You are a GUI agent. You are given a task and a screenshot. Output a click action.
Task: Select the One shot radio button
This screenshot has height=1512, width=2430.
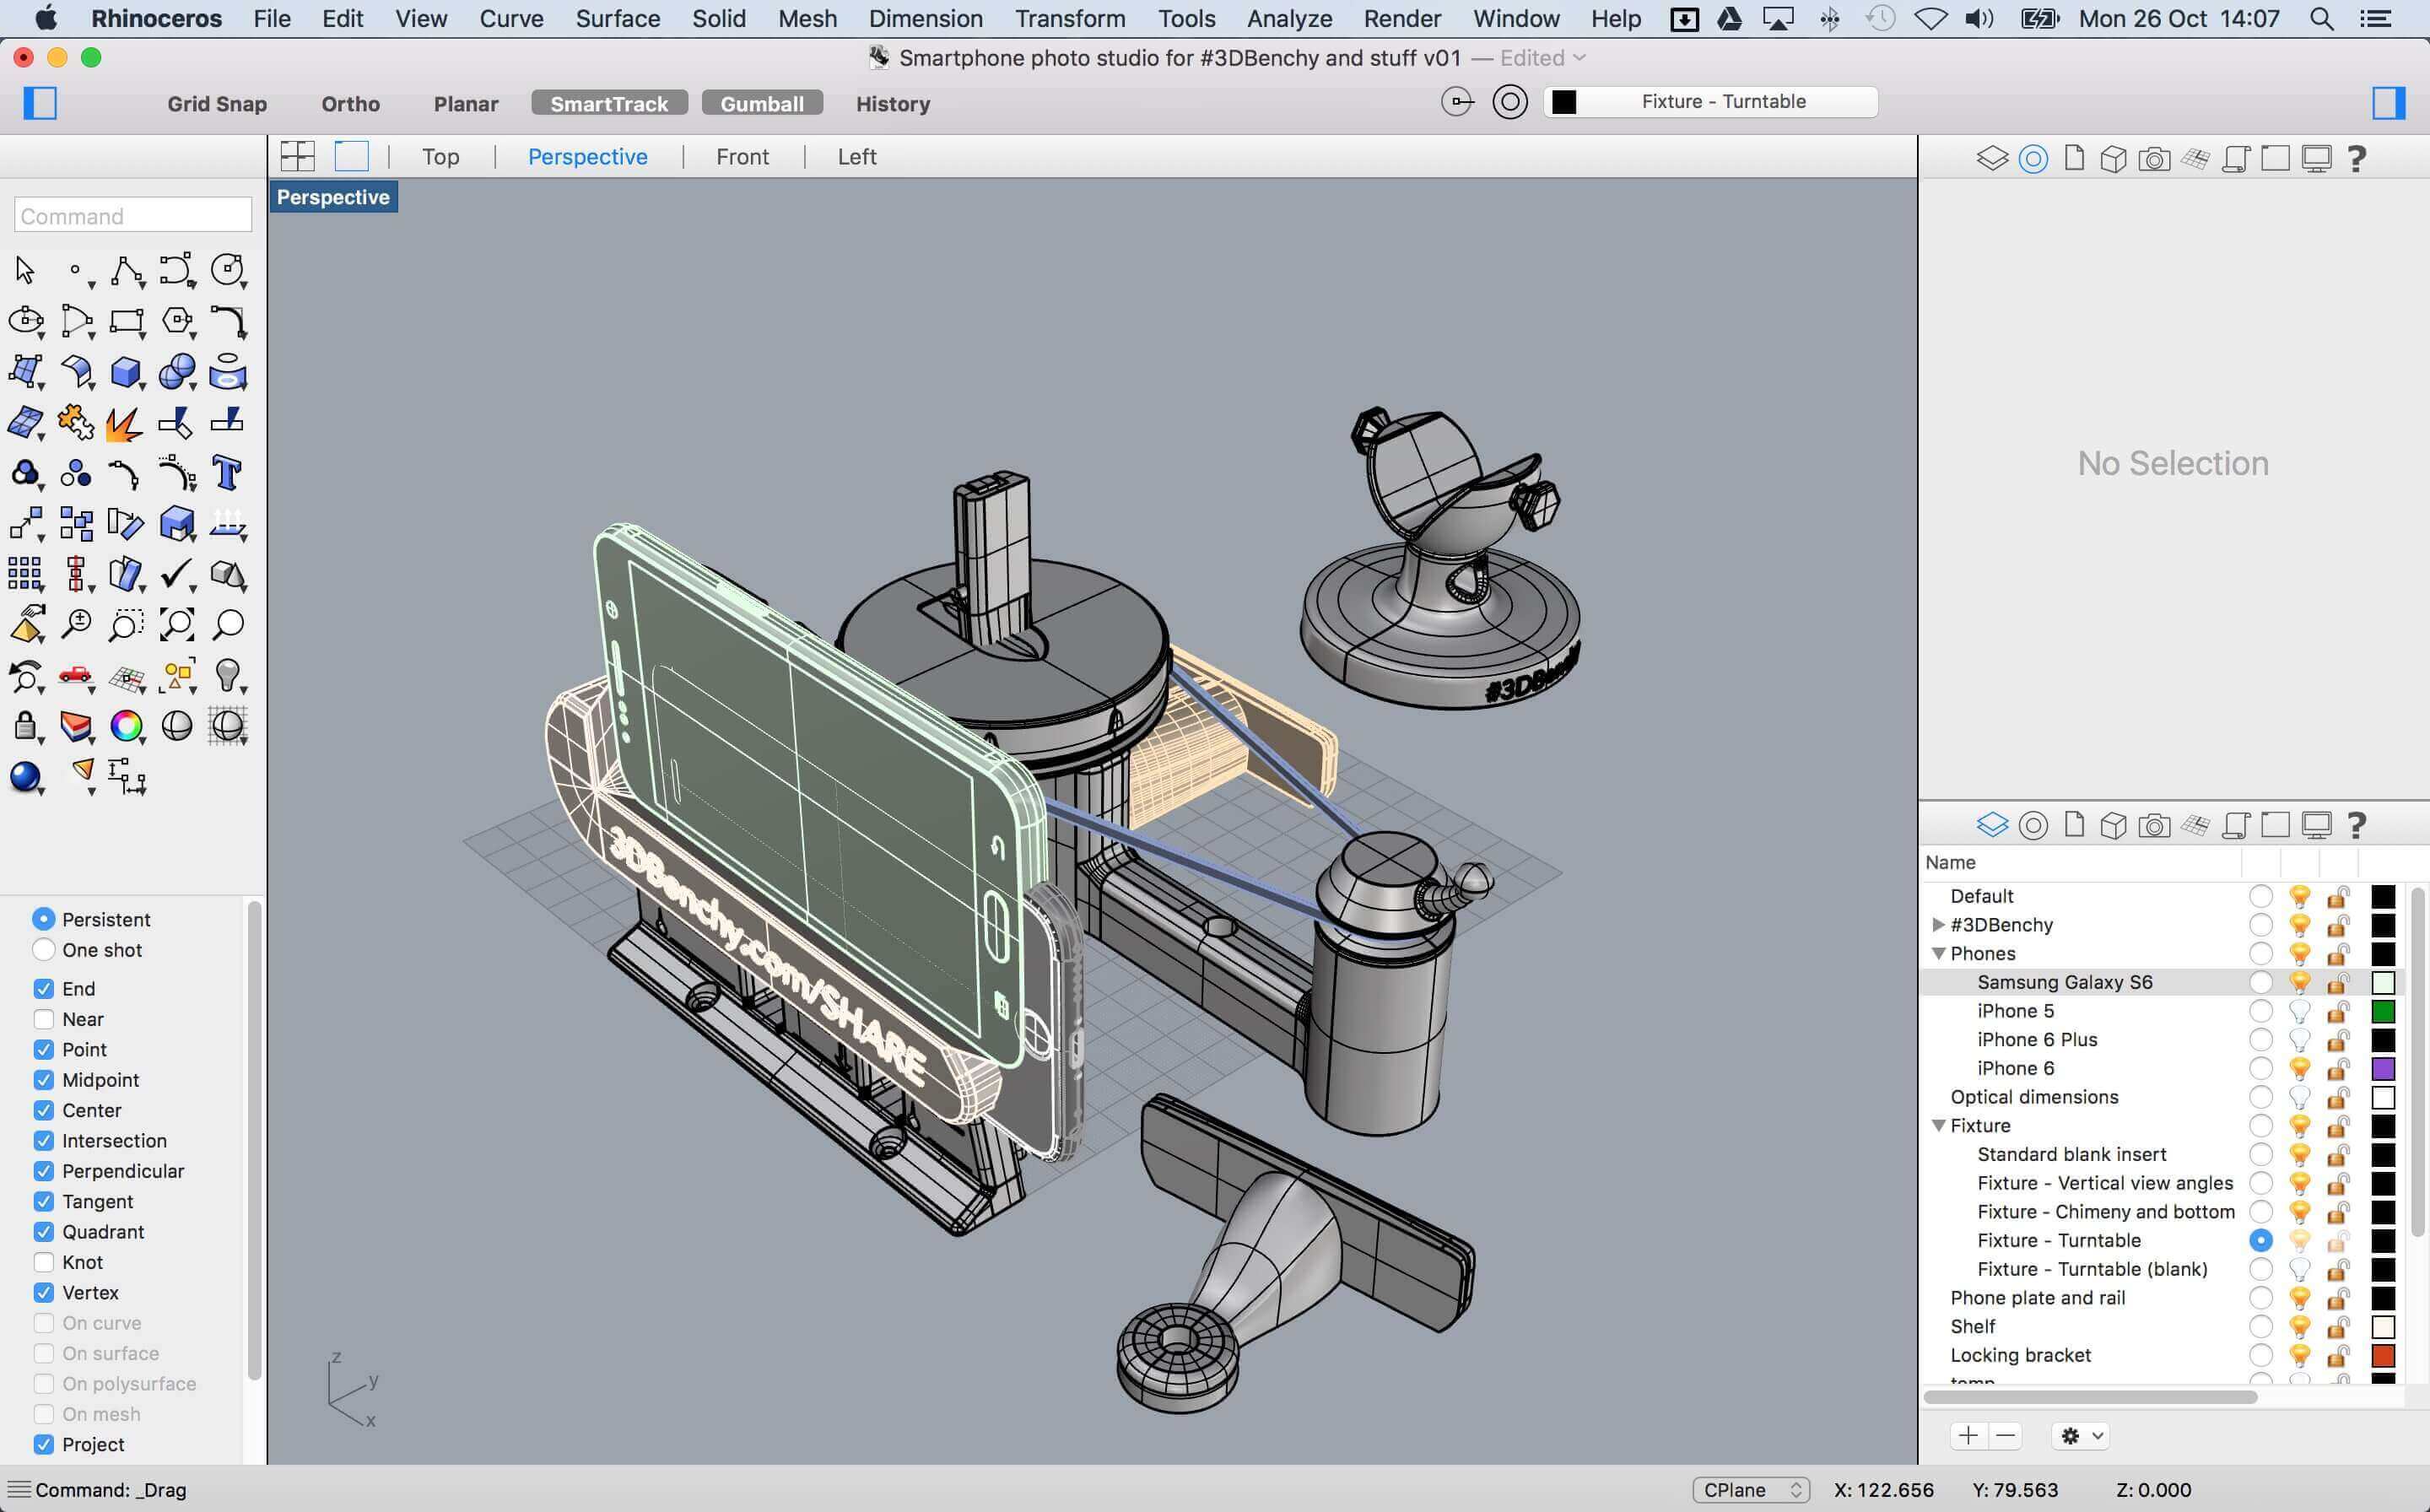[43, 950]
